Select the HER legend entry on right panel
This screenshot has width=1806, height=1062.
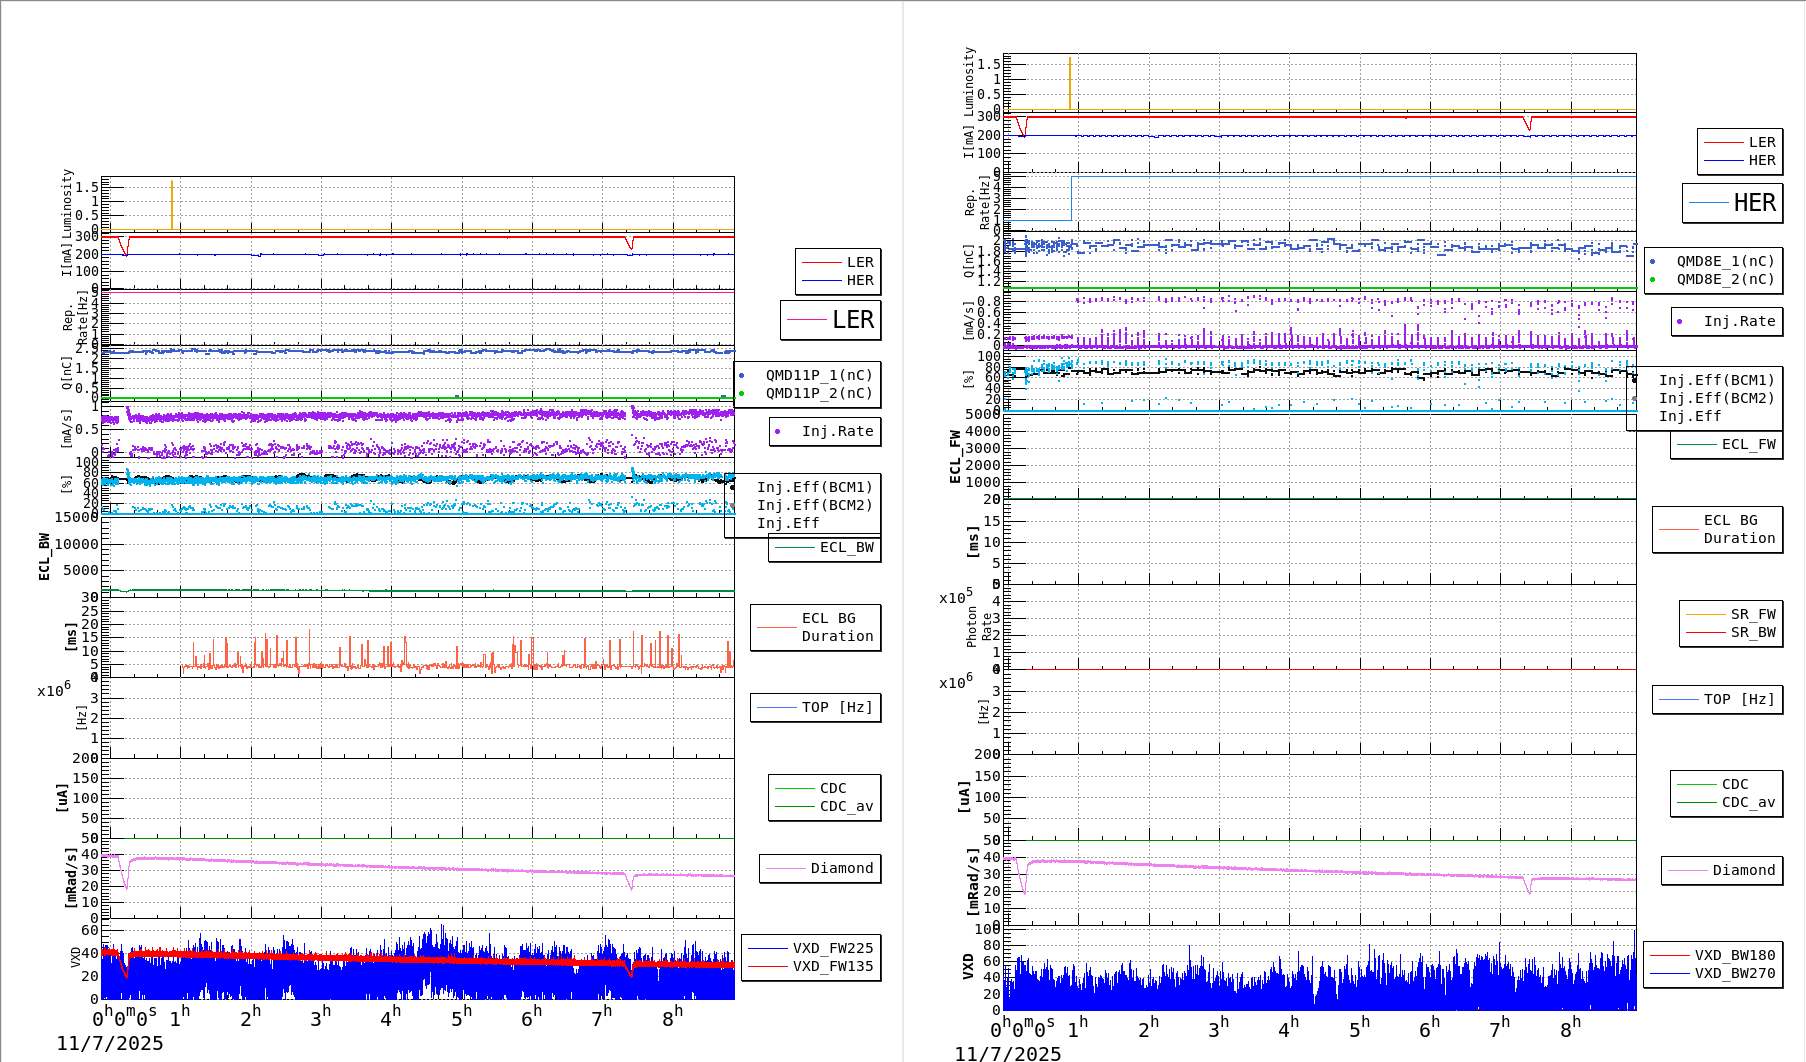click(x=1734, y=203)
